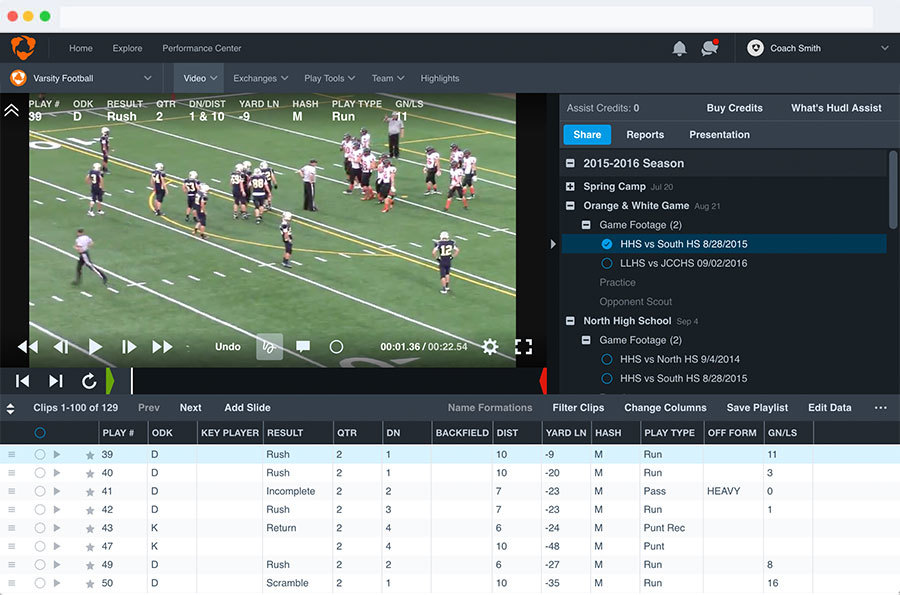The image size is (900, 595).
Task: Select the drawing telestrator tool
Action: [x=269, y=347]
